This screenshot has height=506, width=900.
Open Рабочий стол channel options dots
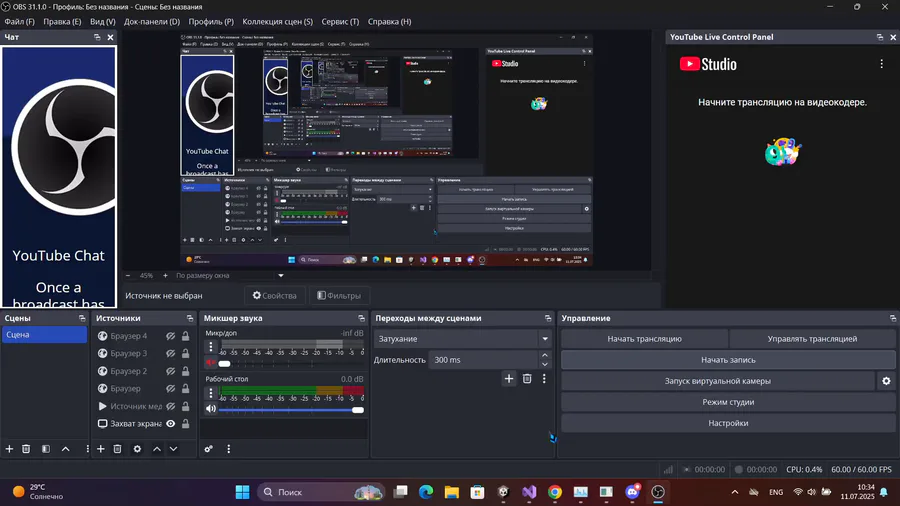pos(211,392)
